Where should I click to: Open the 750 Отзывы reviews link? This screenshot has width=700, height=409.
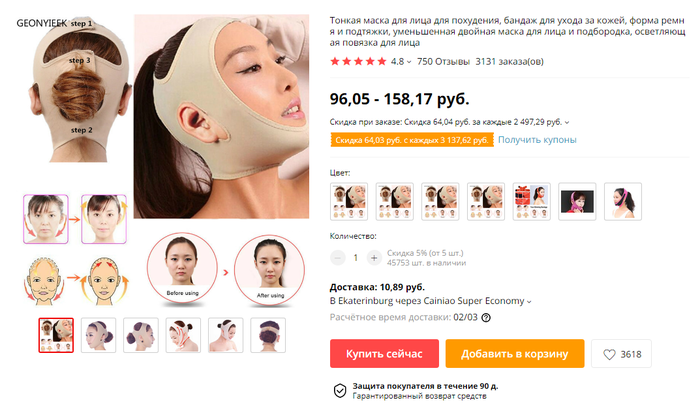[x=443, y=62]
